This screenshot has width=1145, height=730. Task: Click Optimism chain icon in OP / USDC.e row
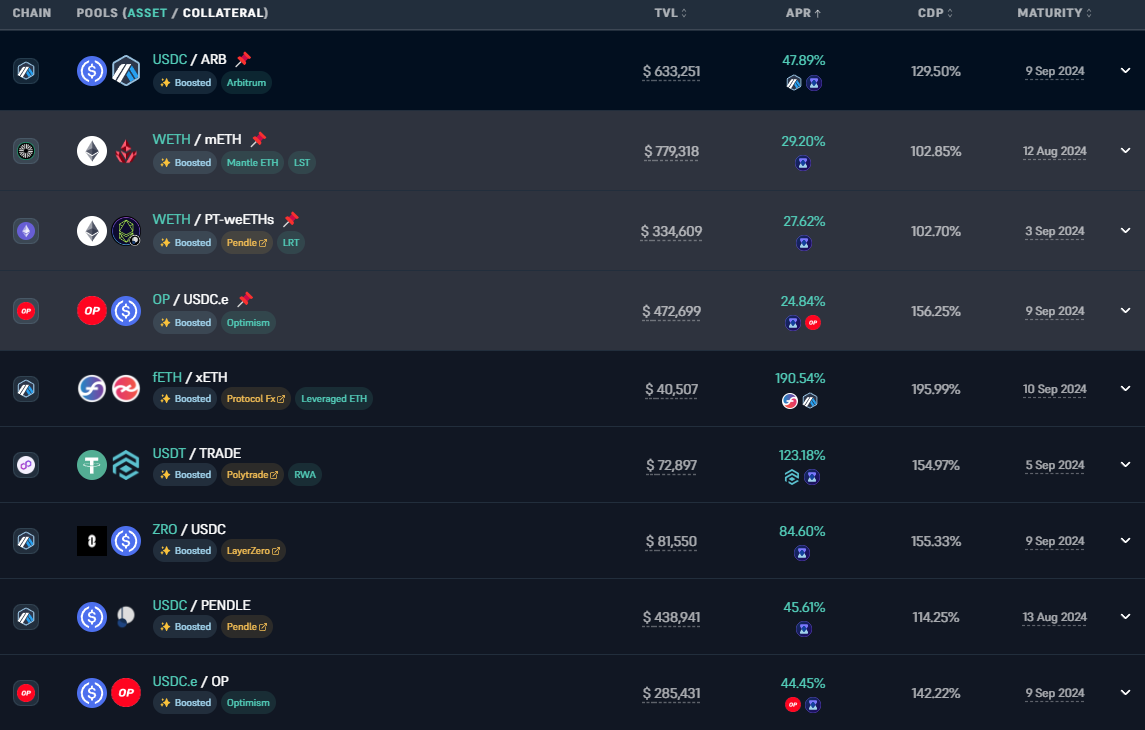coord(26,311)
